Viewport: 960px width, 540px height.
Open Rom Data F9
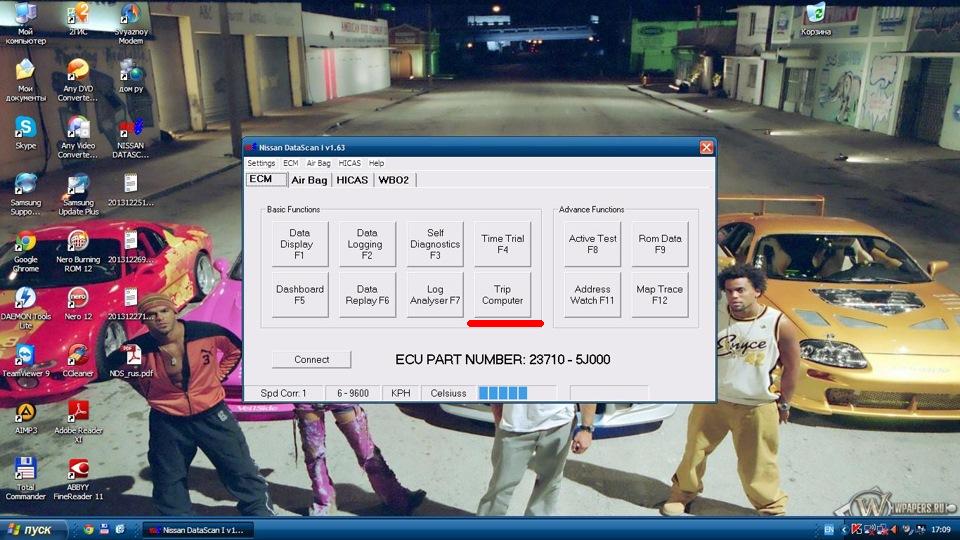[x=659, y=244]
